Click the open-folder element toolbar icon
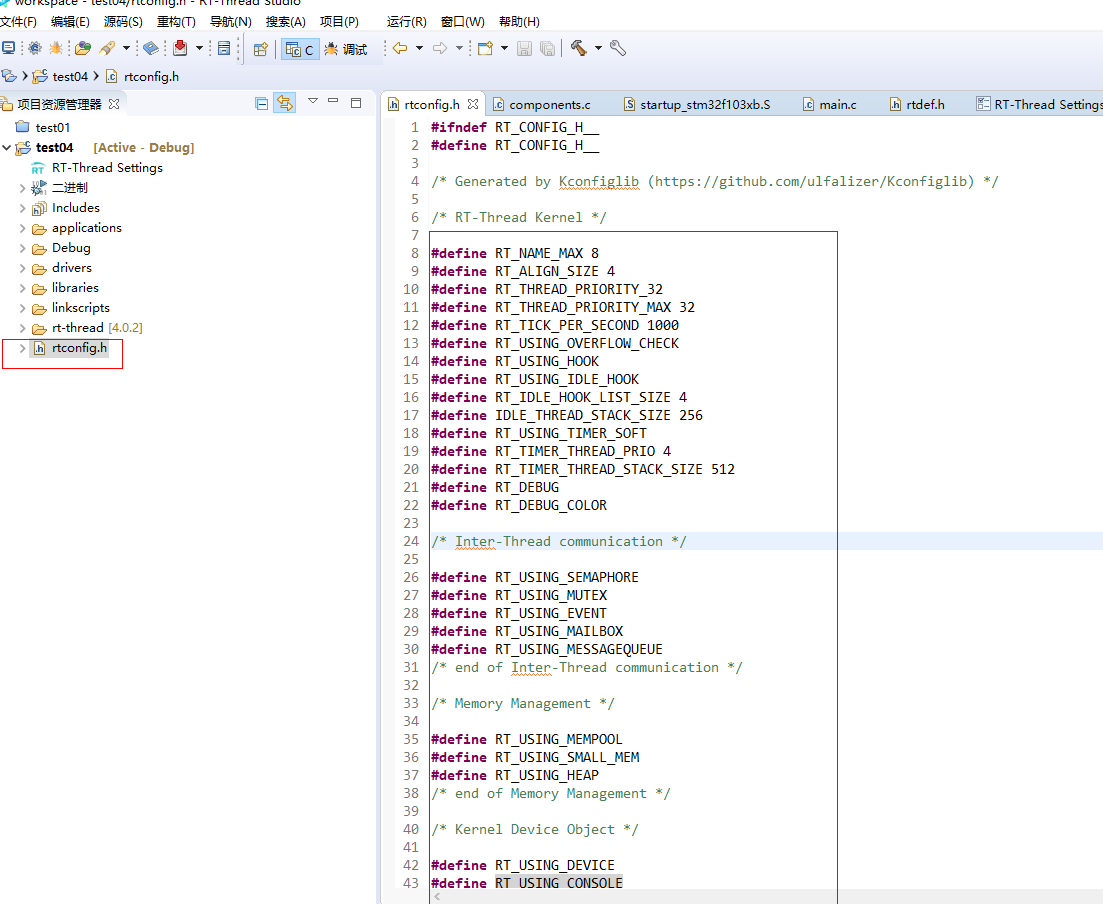The height and width of the screenshot is (904, 1103). click(83, 48)
